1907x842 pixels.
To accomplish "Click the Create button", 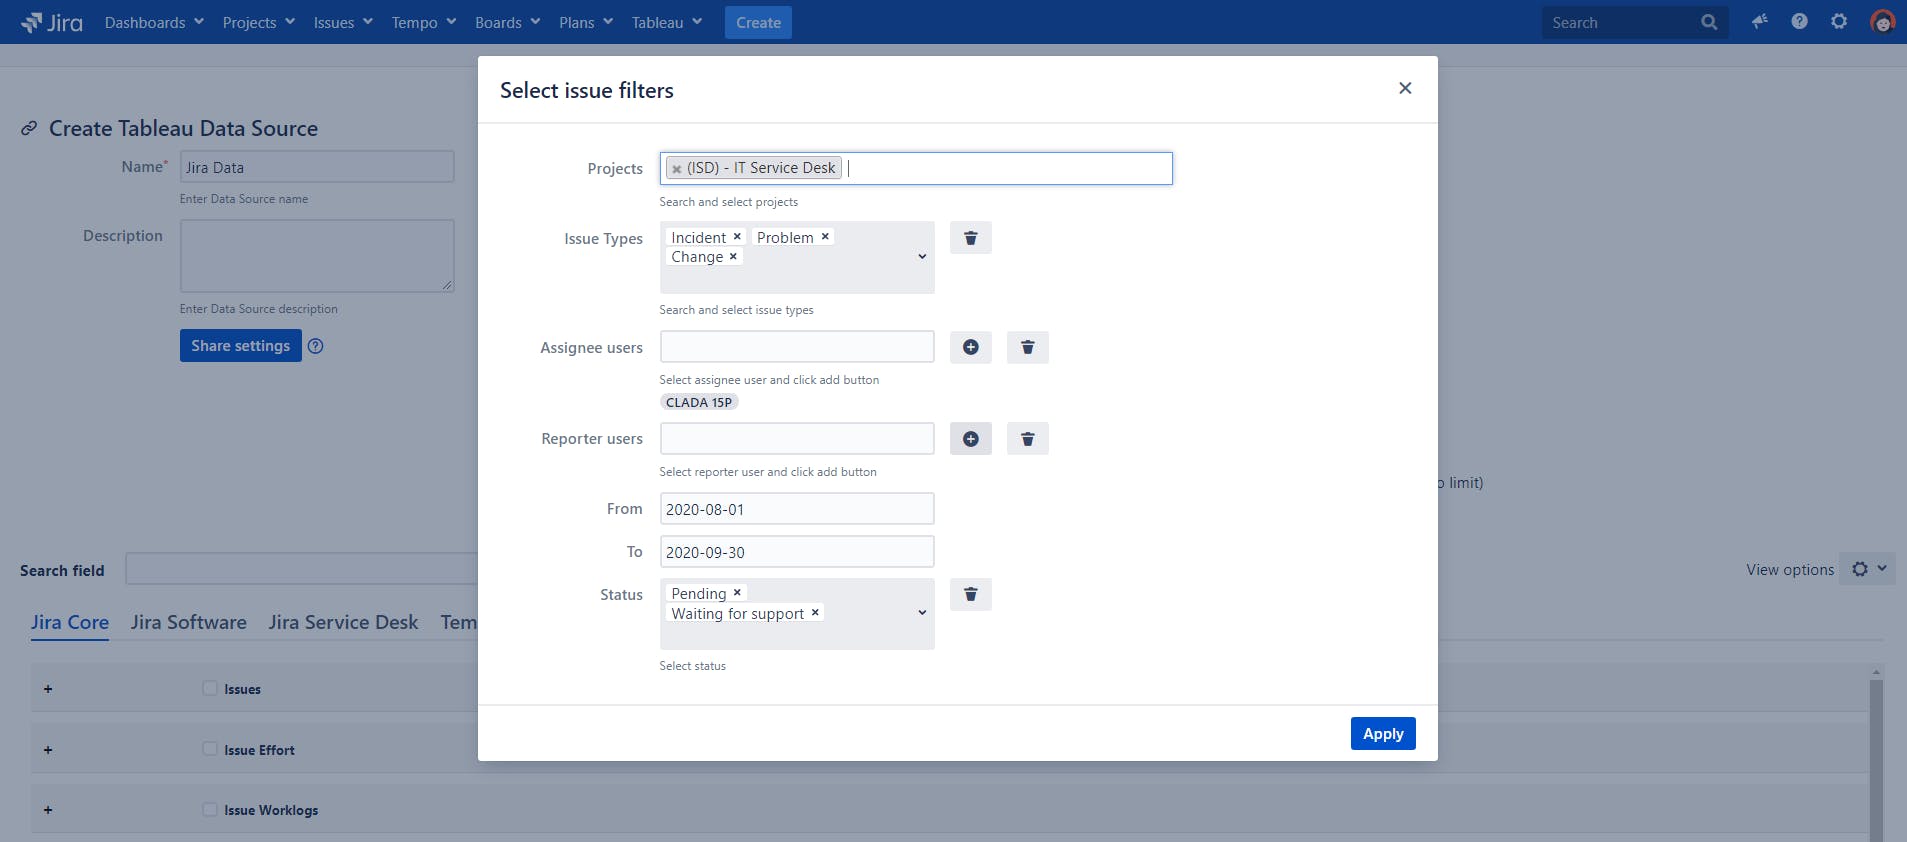I will pyautogui.click(x=758, y=22).
